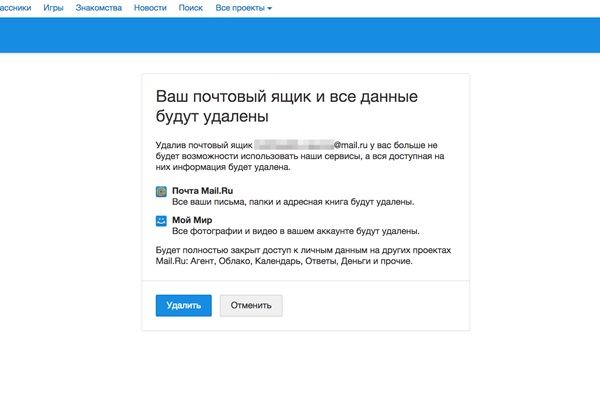Viewport: 600px width, 402px height.
Task: Click text about письма, папки и адресная книга
Action: pos(293,202)
